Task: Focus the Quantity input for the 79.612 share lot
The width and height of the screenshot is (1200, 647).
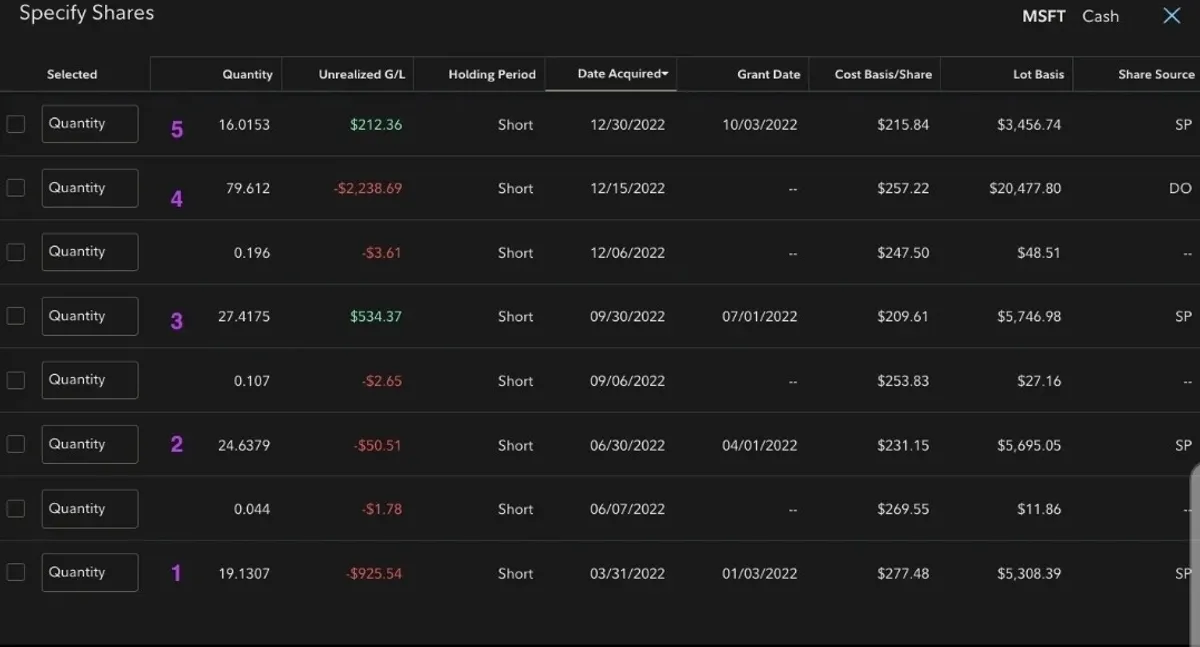Action: point(90,188)
